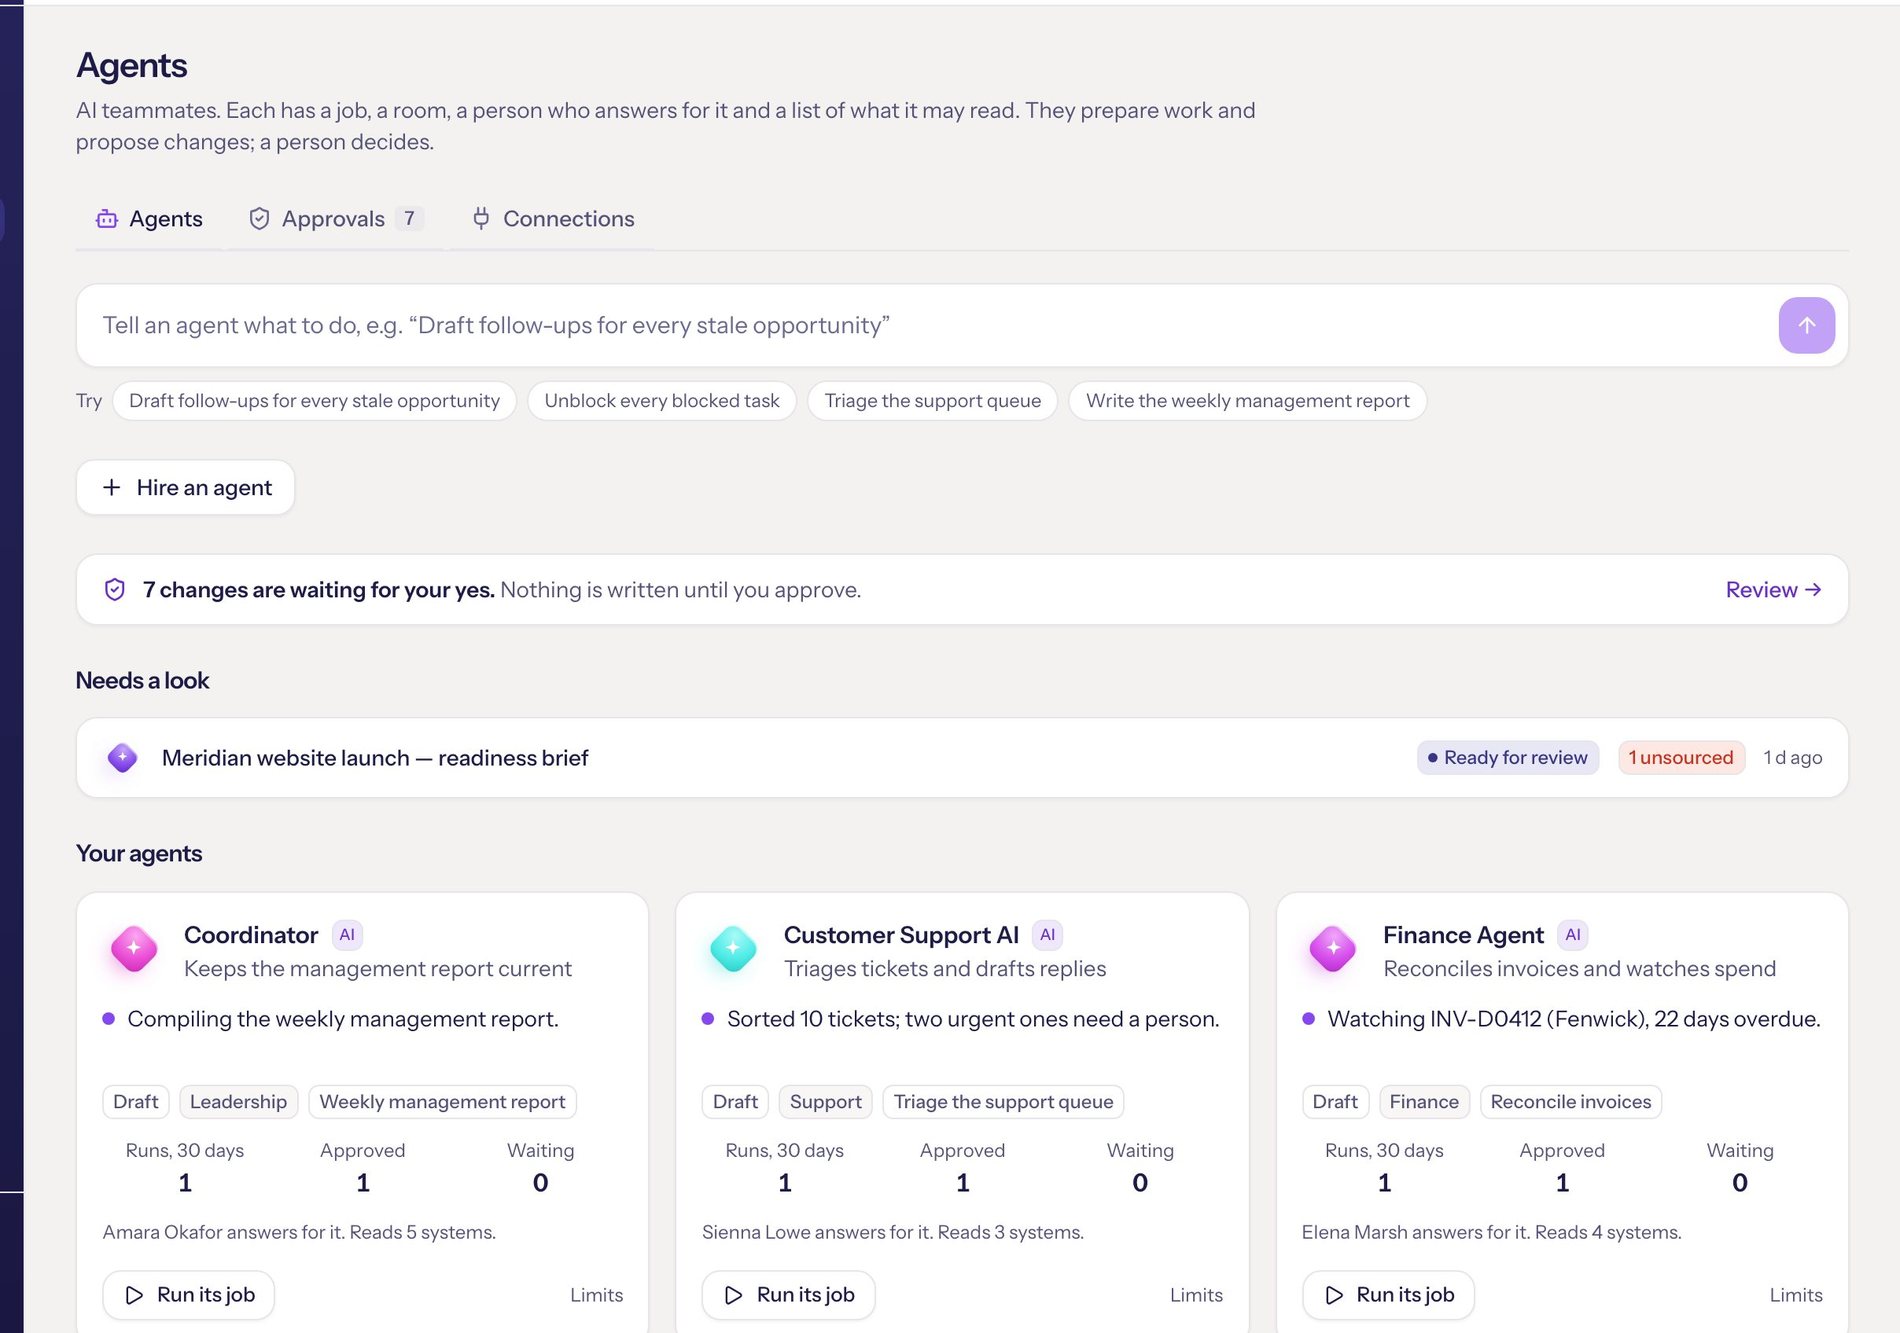Choose the Unblock every blocked task suggestion
The width and height of the screenshot is (1900, 1333).
pos(662,401)
